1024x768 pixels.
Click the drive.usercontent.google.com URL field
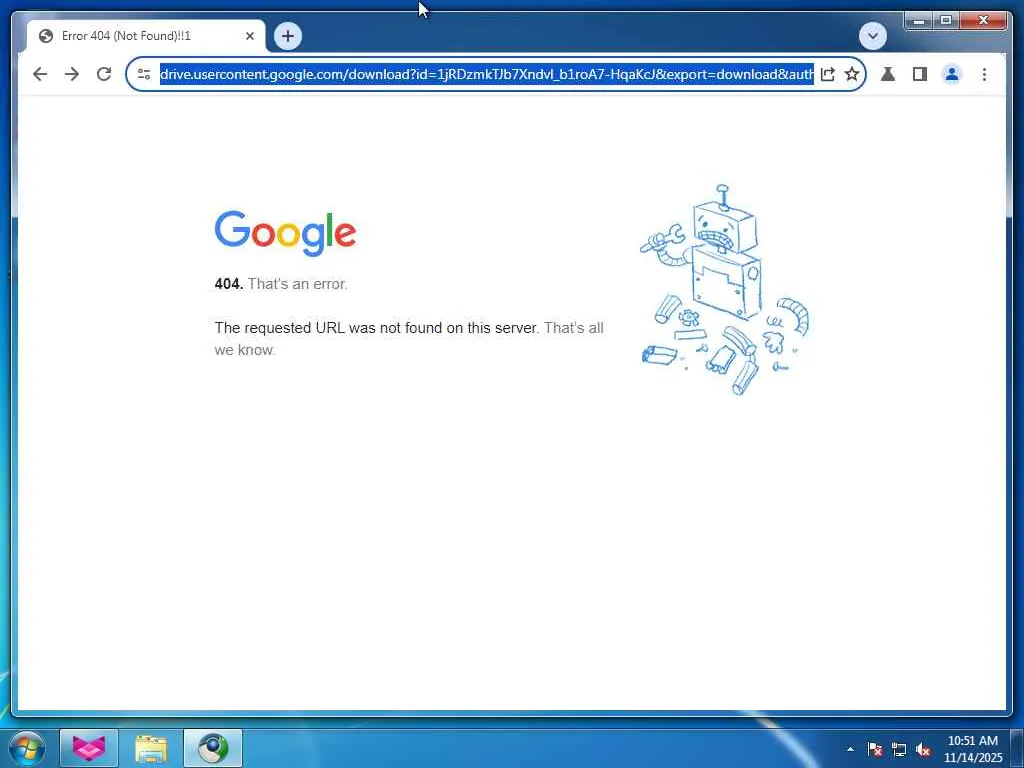(x=487, y=74)
